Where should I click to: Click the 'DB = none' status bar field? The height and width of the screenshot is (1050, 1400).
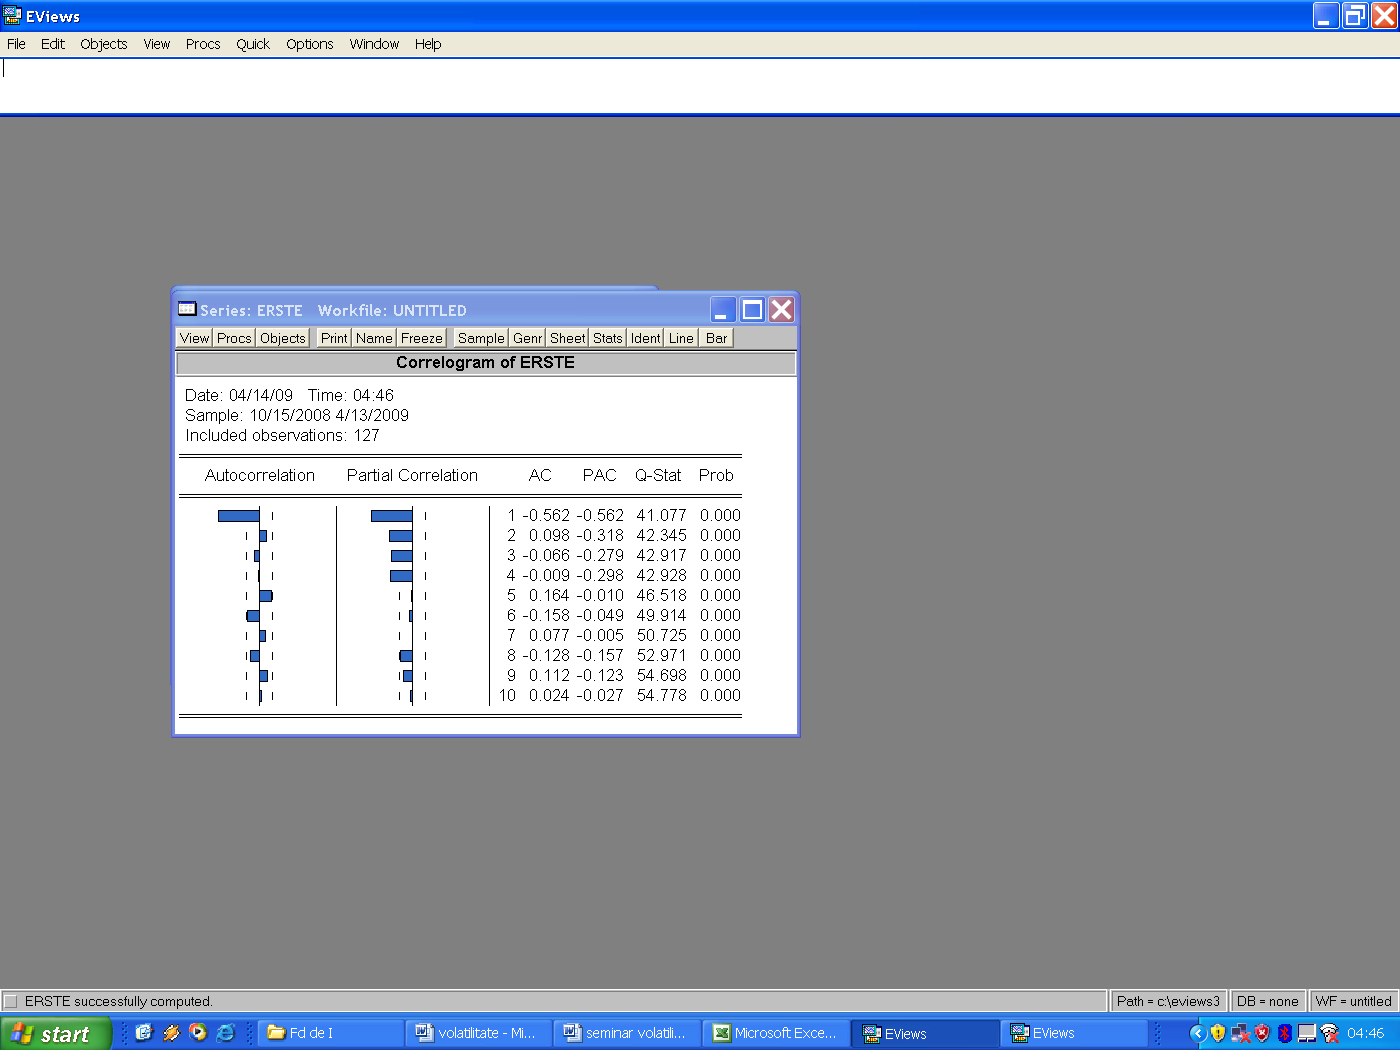point(1267,1001)
